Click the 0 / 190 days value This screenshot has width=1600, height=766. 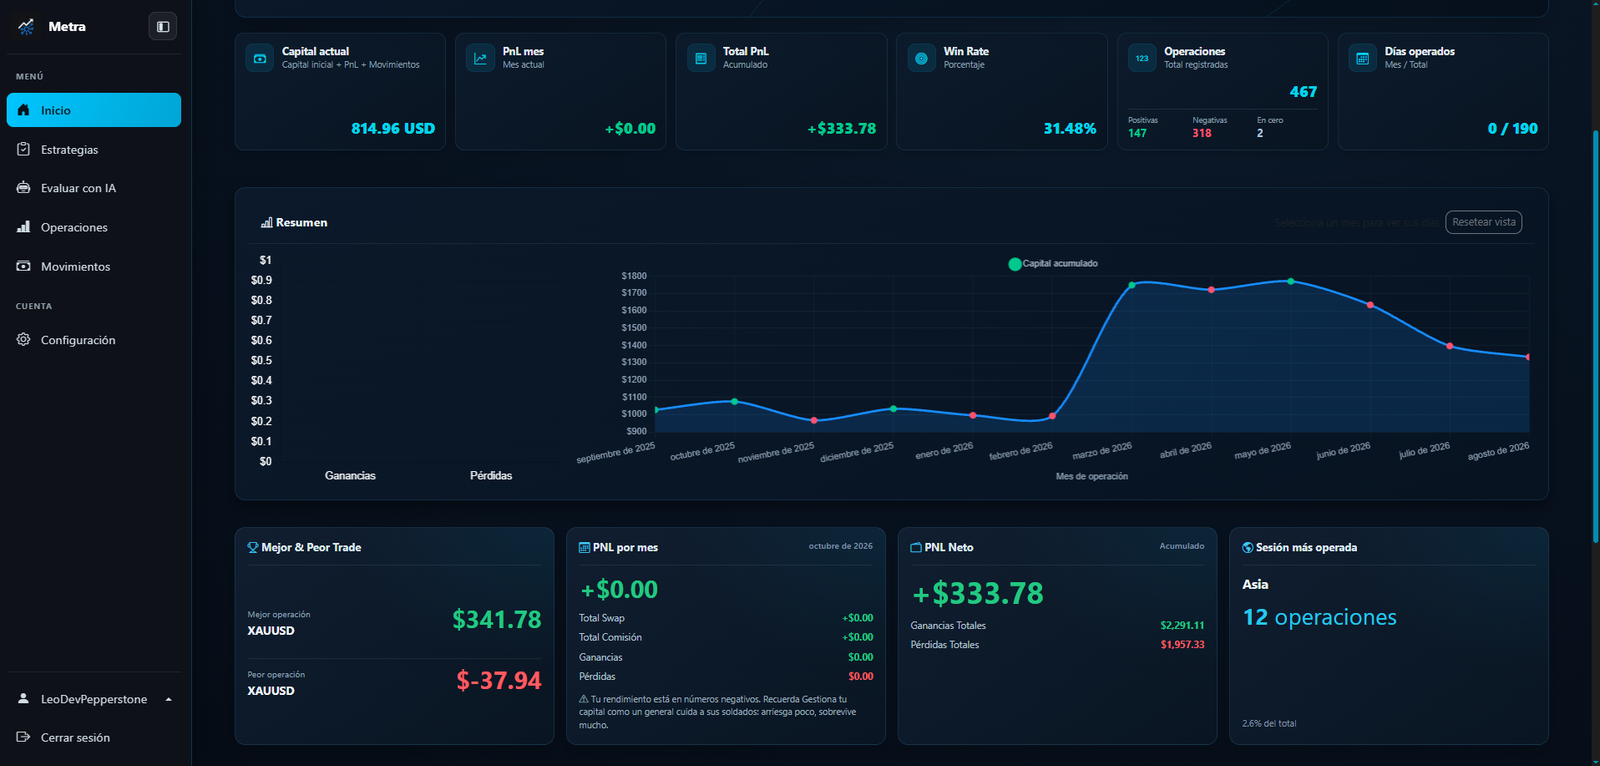(1513, 129)
